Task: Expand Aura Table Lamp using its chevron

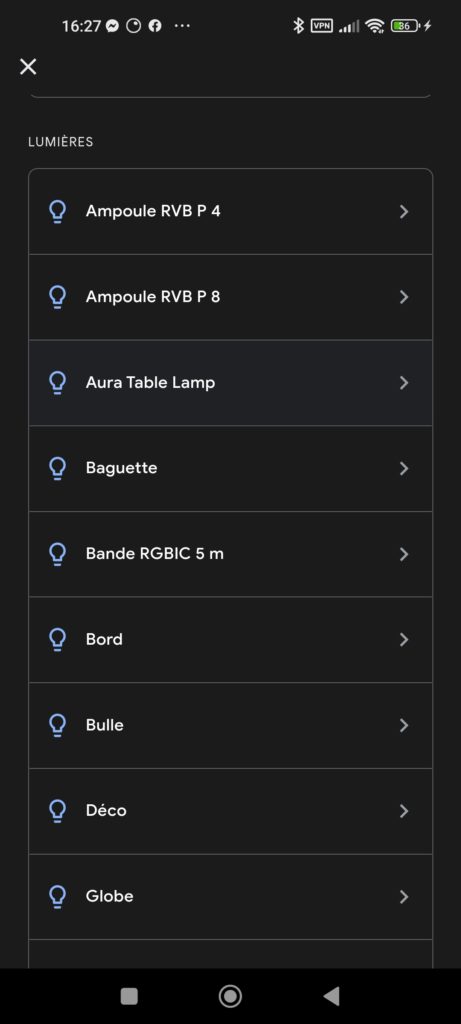Action: pos(404,383)
